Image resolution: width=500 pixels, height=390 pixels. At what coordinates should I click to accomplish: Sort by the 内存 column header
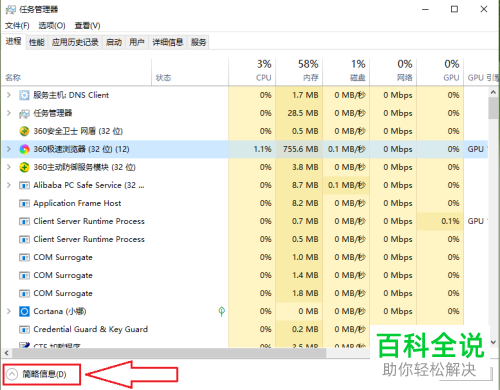299,71
